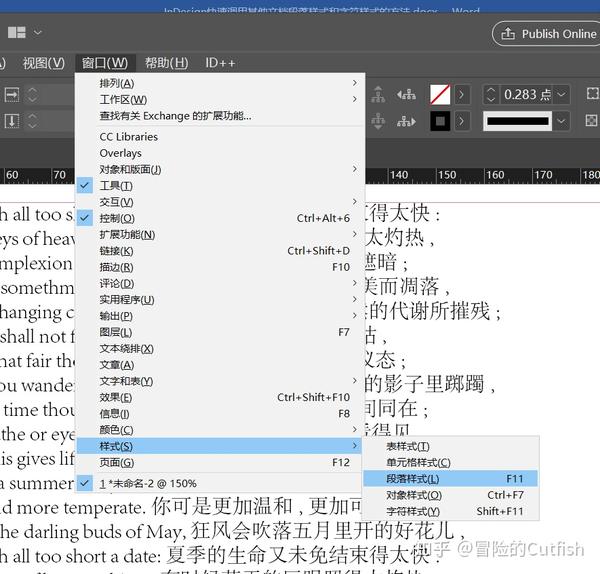The width and height of the screenshot is (600, 574).
Task: Click the 窗口(W) menu in the menu bar
Action: pyautogui.click(x=104, y=63)
